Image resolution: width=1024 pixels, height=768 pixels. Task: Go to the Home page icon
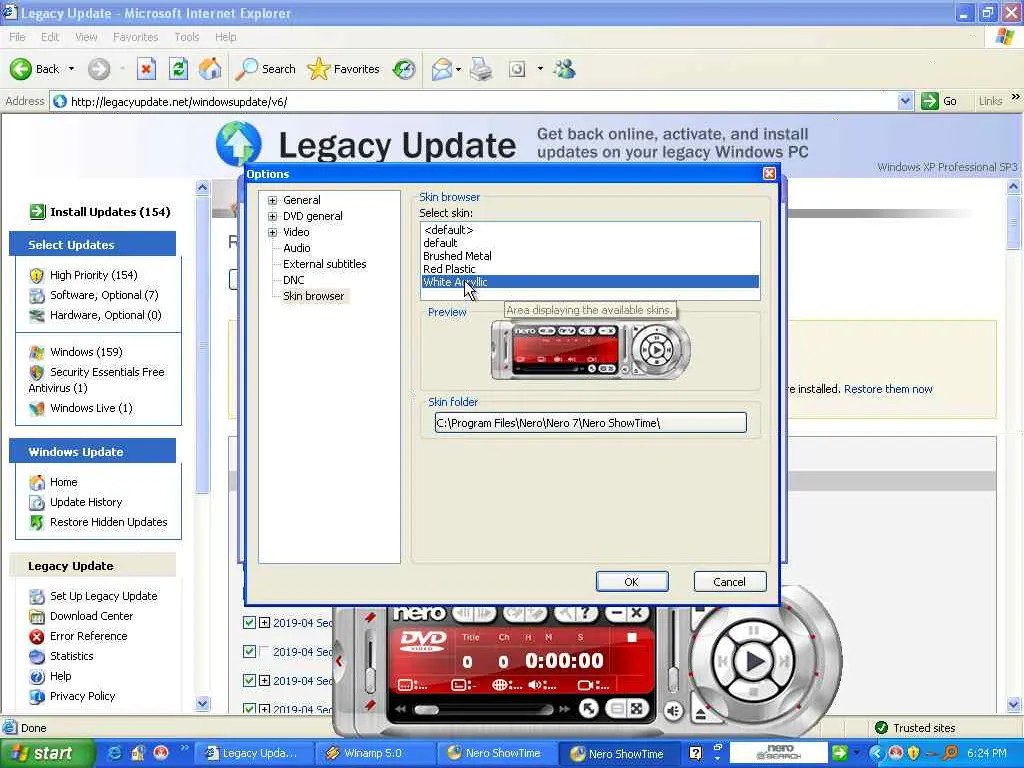(210, 69)
